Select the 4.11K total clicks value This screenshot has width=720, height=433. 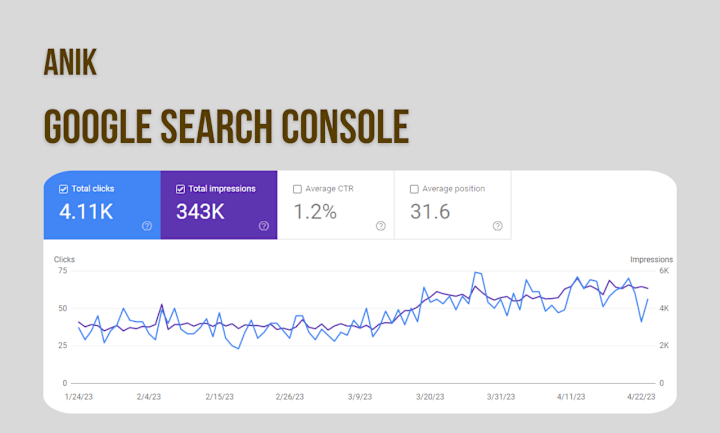pos(86,212)
